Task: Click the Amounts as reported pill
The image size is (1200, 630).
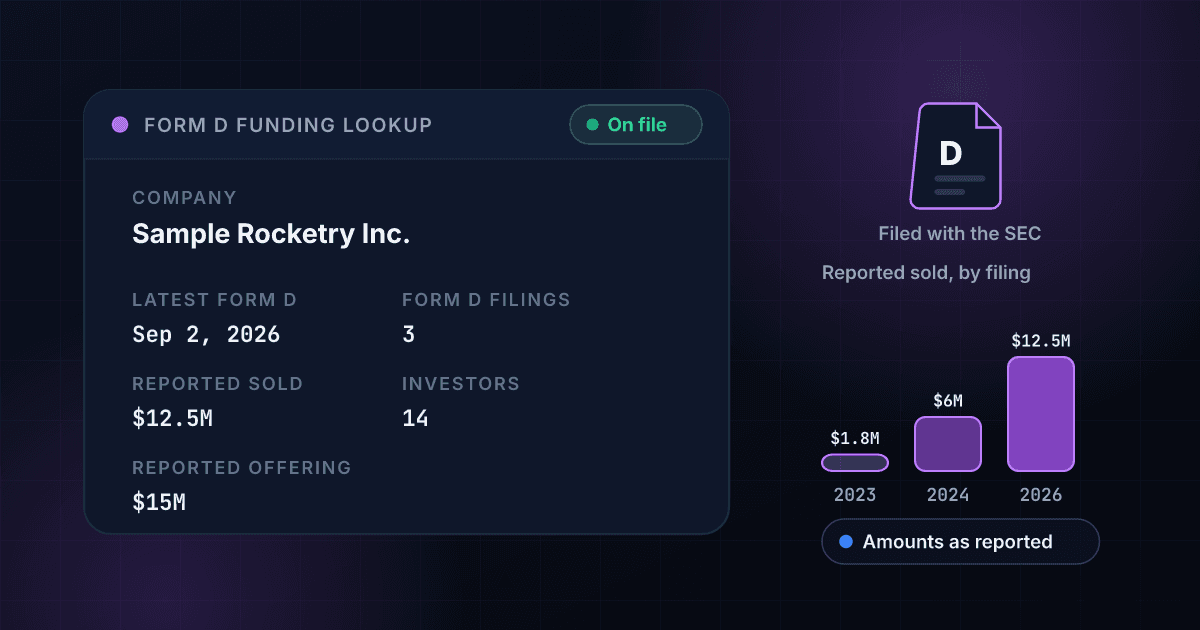Action: click(x=960, y=542)
